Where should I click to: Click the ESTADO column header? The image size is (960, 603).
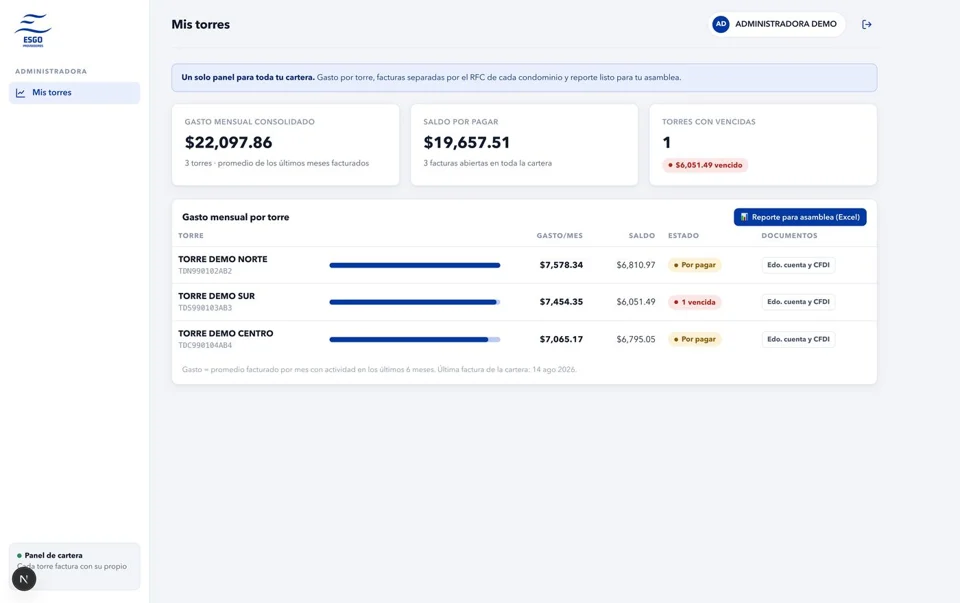[683, 236]
